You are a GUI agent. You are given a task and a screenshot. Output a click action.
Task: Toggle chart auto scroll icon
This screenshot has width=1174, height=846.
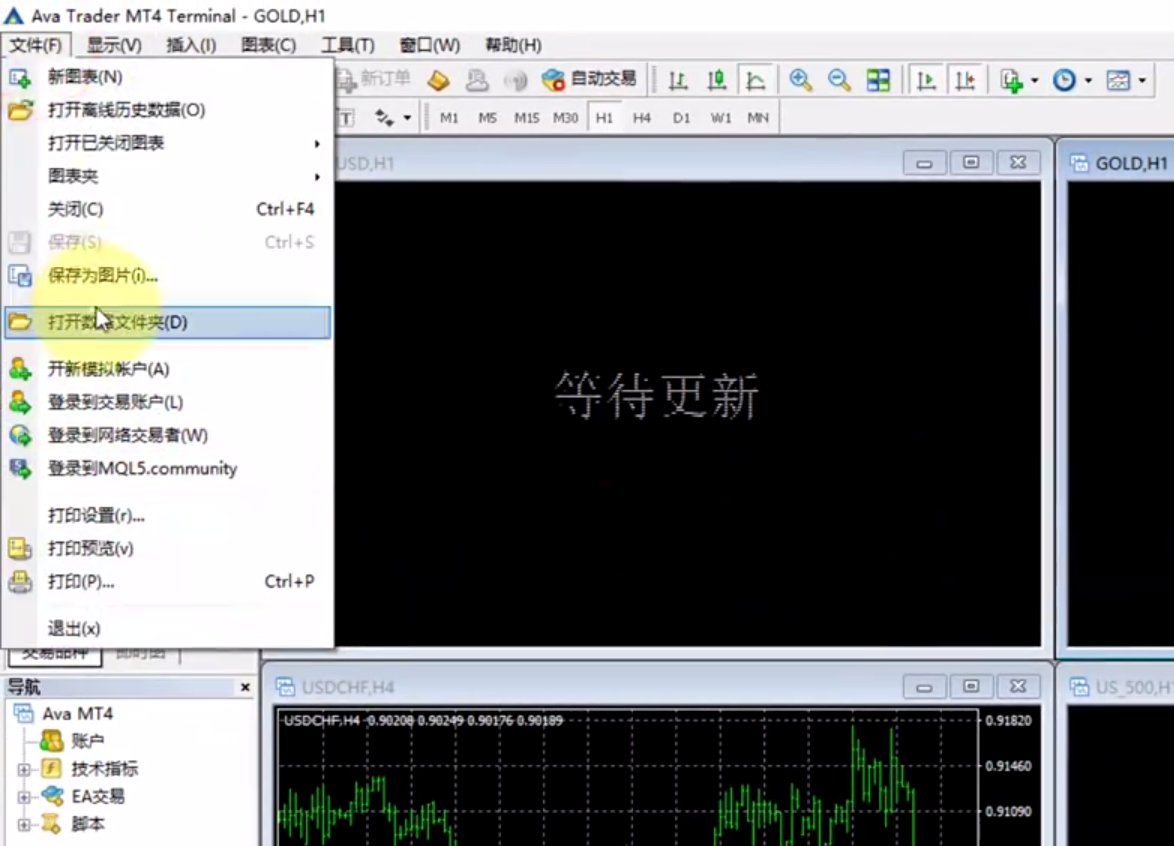(926, 80)
